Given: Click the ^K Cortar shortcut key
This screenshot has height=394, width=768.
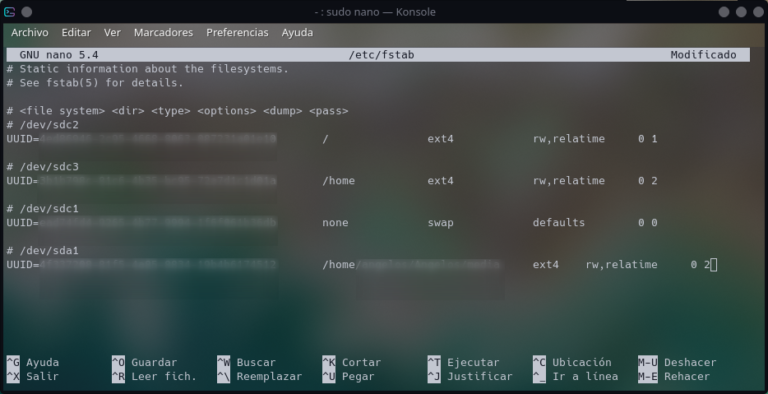Looking at the screenshot, I should click(329, 363).
